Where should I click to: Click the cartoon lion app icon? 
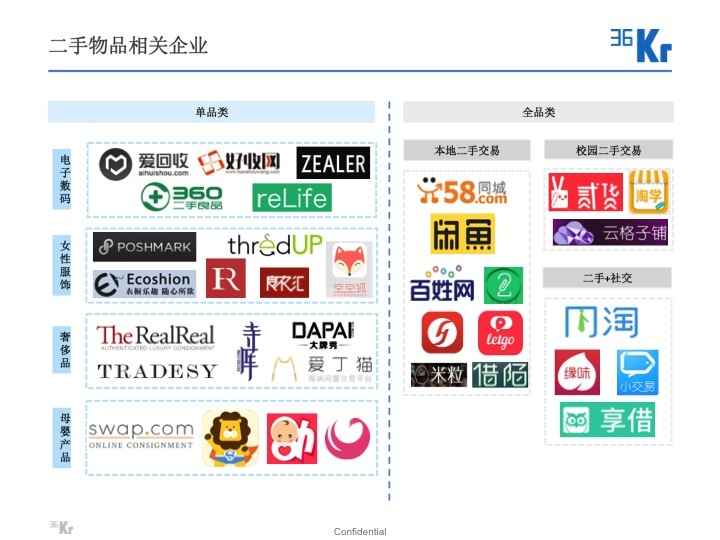coord(230,438)
